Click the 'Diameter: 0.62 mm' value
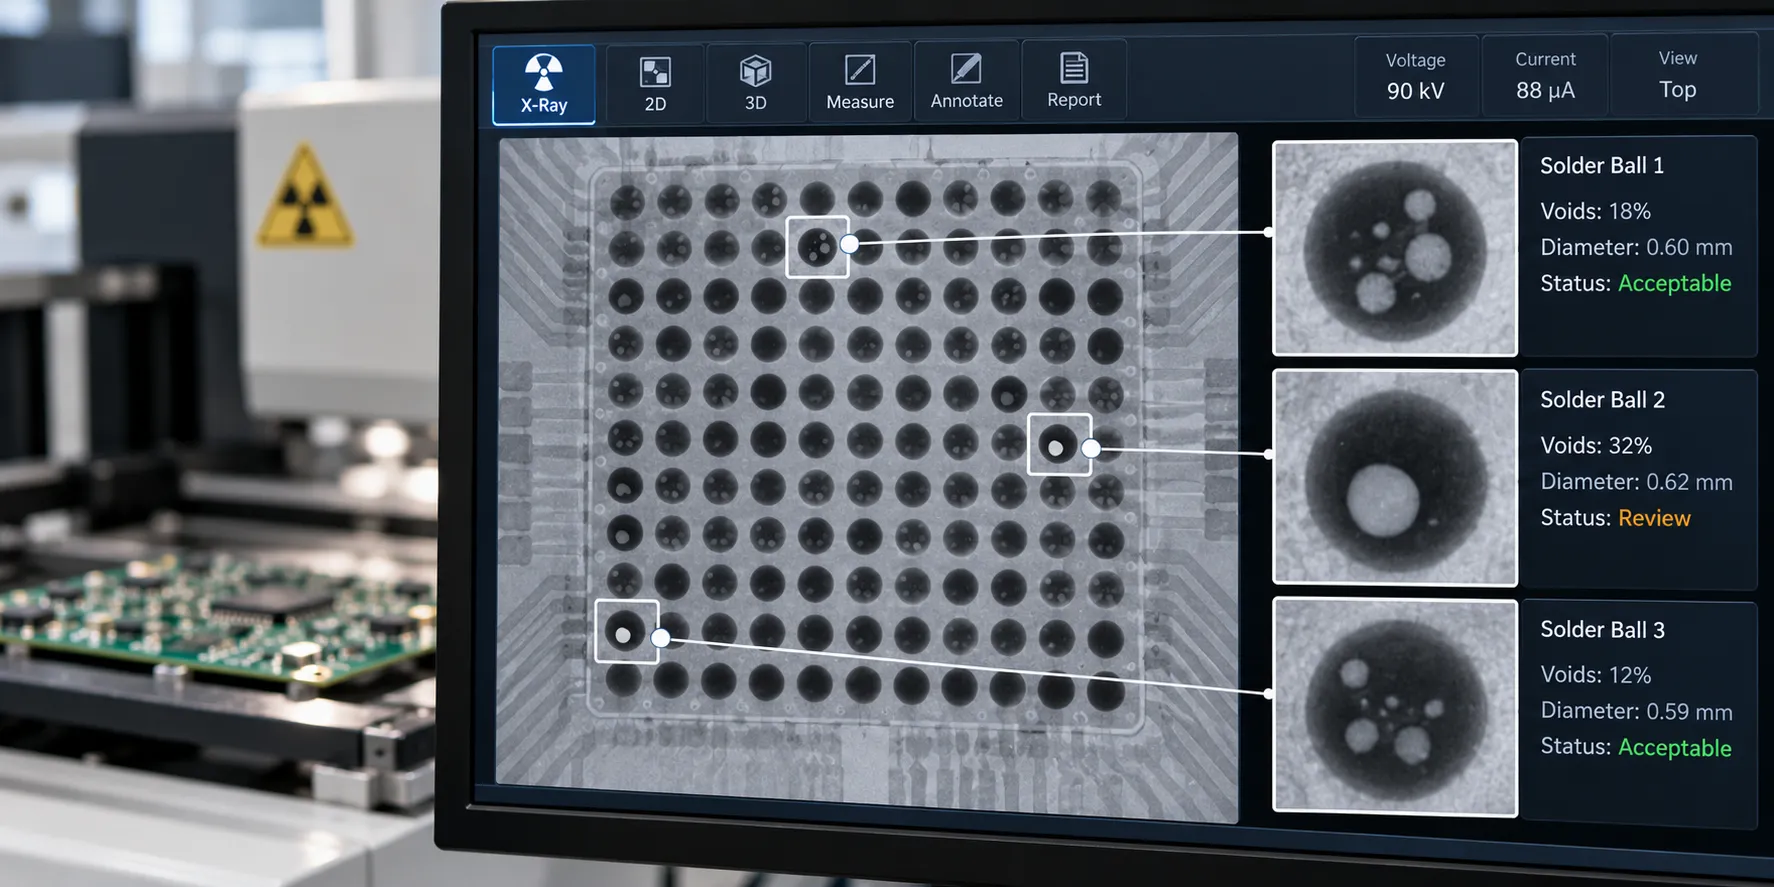This screenshot has height=887, width=1774. [x=1636, y=482]
